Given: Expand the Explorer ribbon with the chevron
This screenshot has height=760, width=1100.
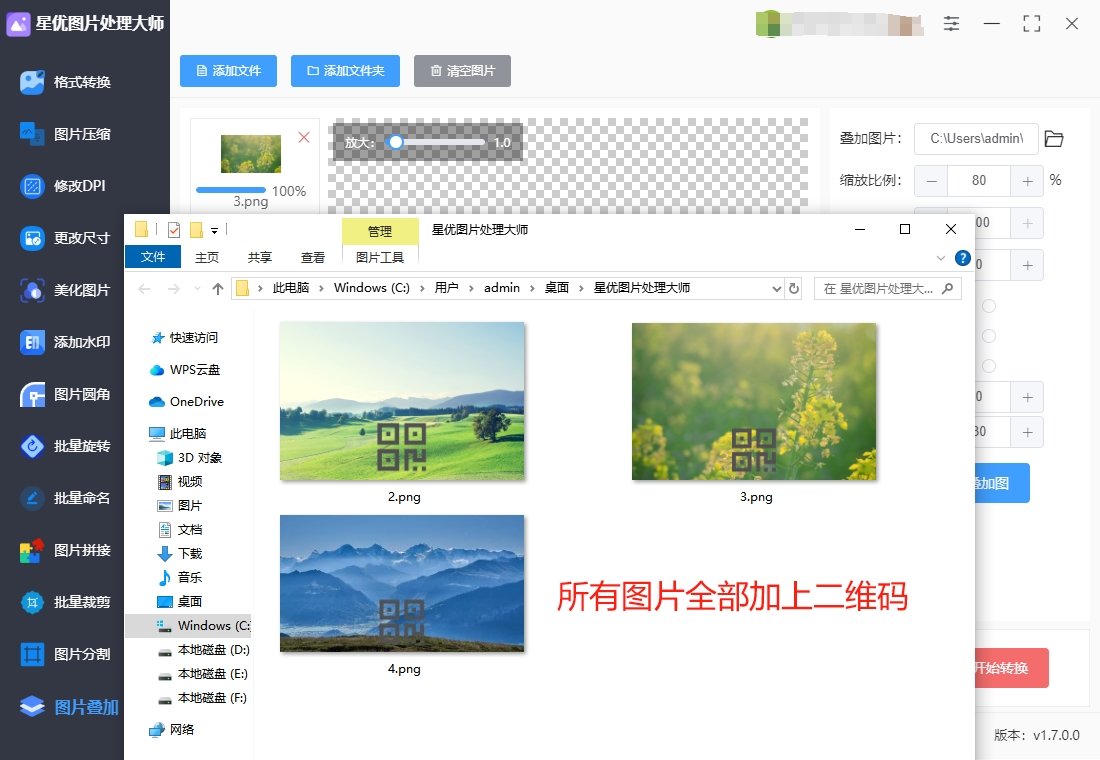Looking at the screenshot, I should coord(941,258).
